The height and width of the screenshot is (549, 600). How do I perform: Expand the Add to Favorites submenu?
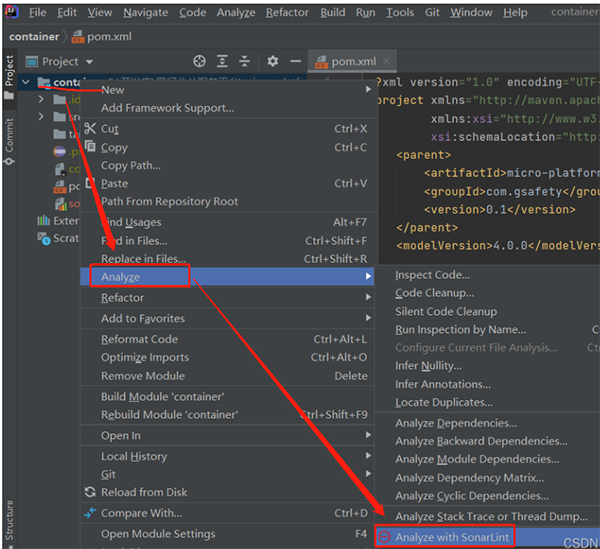coord(228,318)
